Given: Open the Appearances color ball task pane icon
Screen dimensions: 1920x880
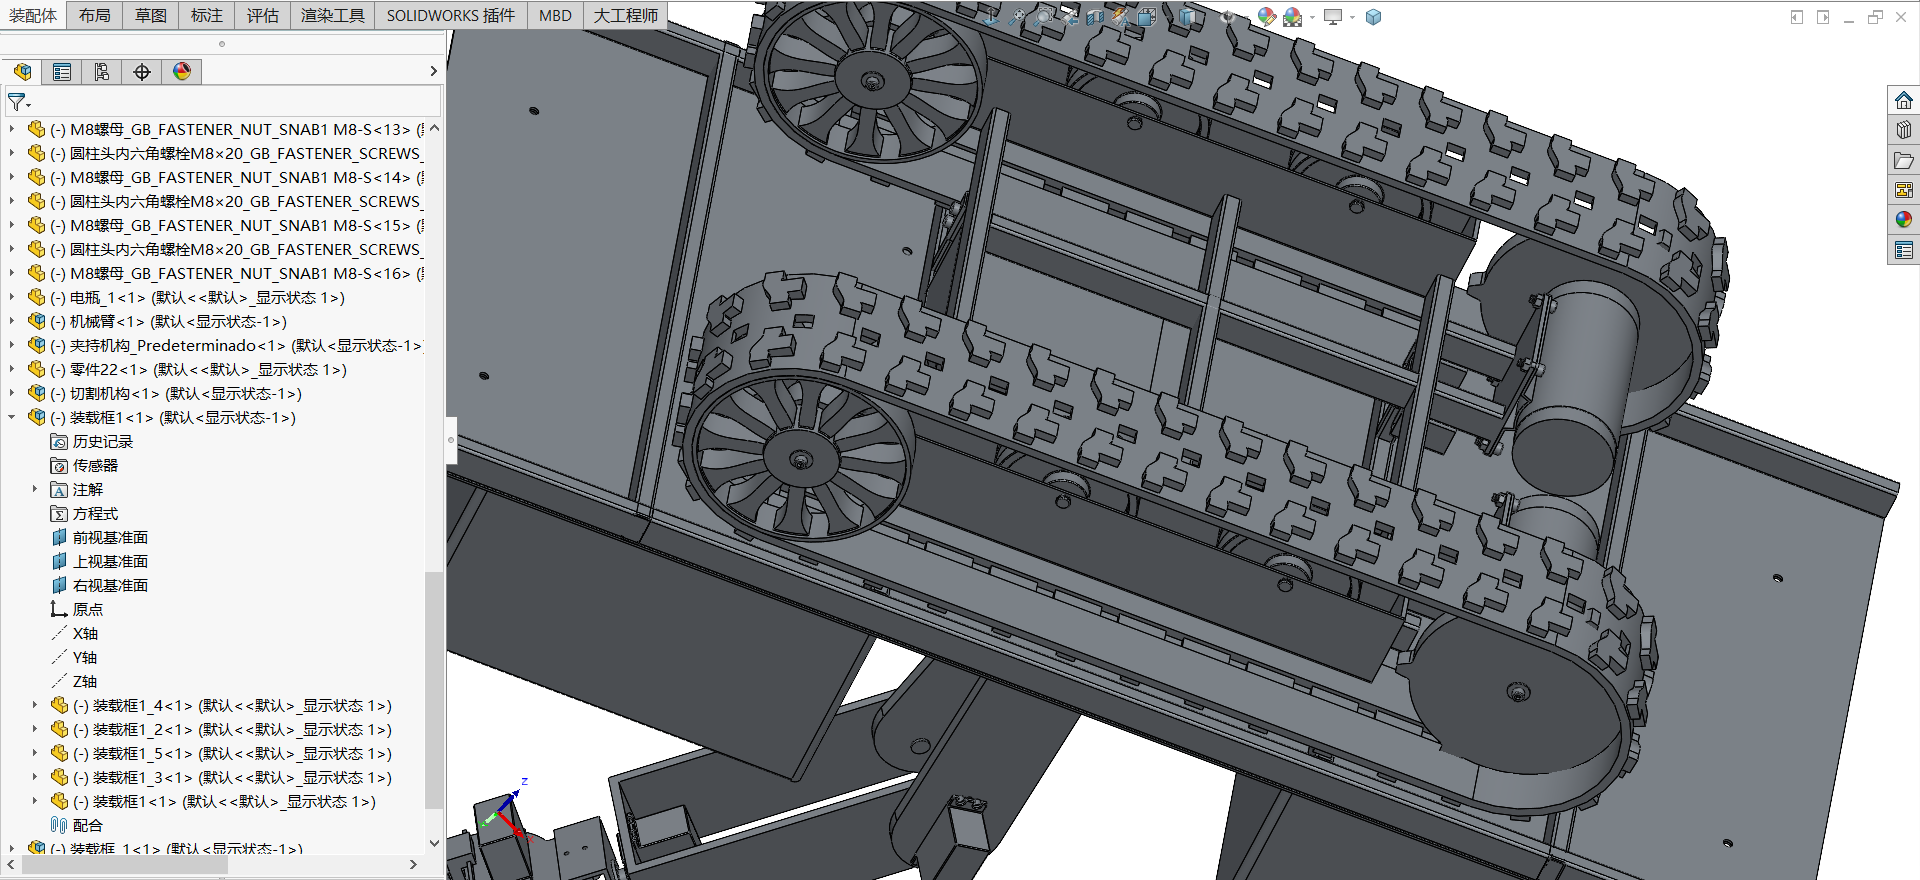Looking at the screenshot, I should pos(1903,219).
